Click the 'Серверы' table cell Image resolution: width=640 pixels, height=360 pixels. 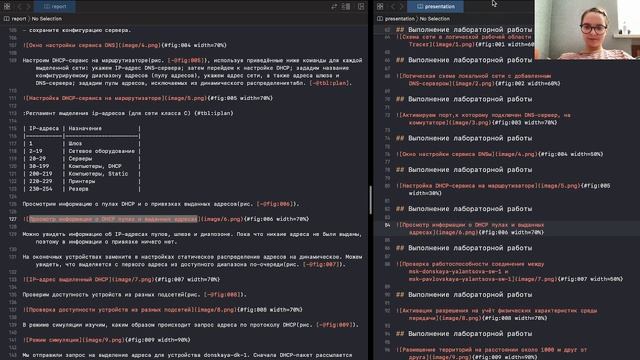point(80,159)
